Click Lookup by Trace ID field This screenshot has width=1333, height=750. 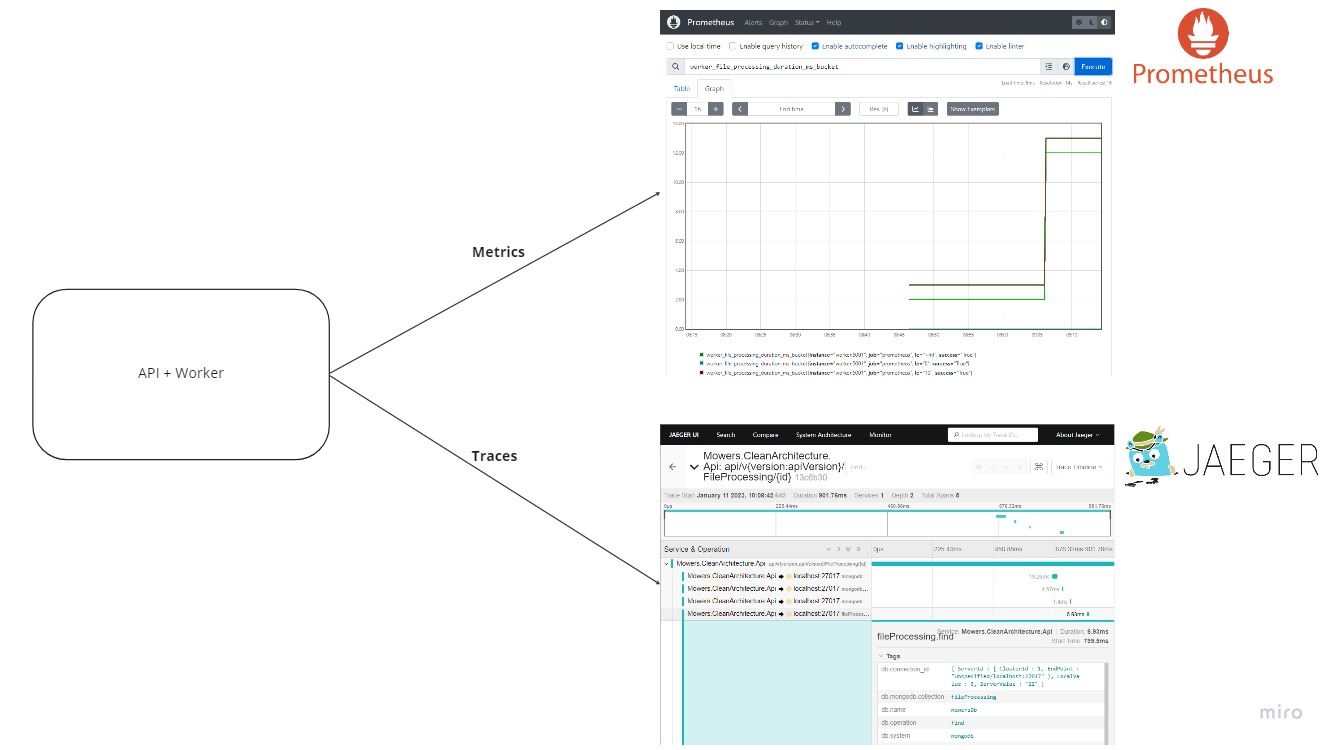pyautogui.click(x=992, y=435)
